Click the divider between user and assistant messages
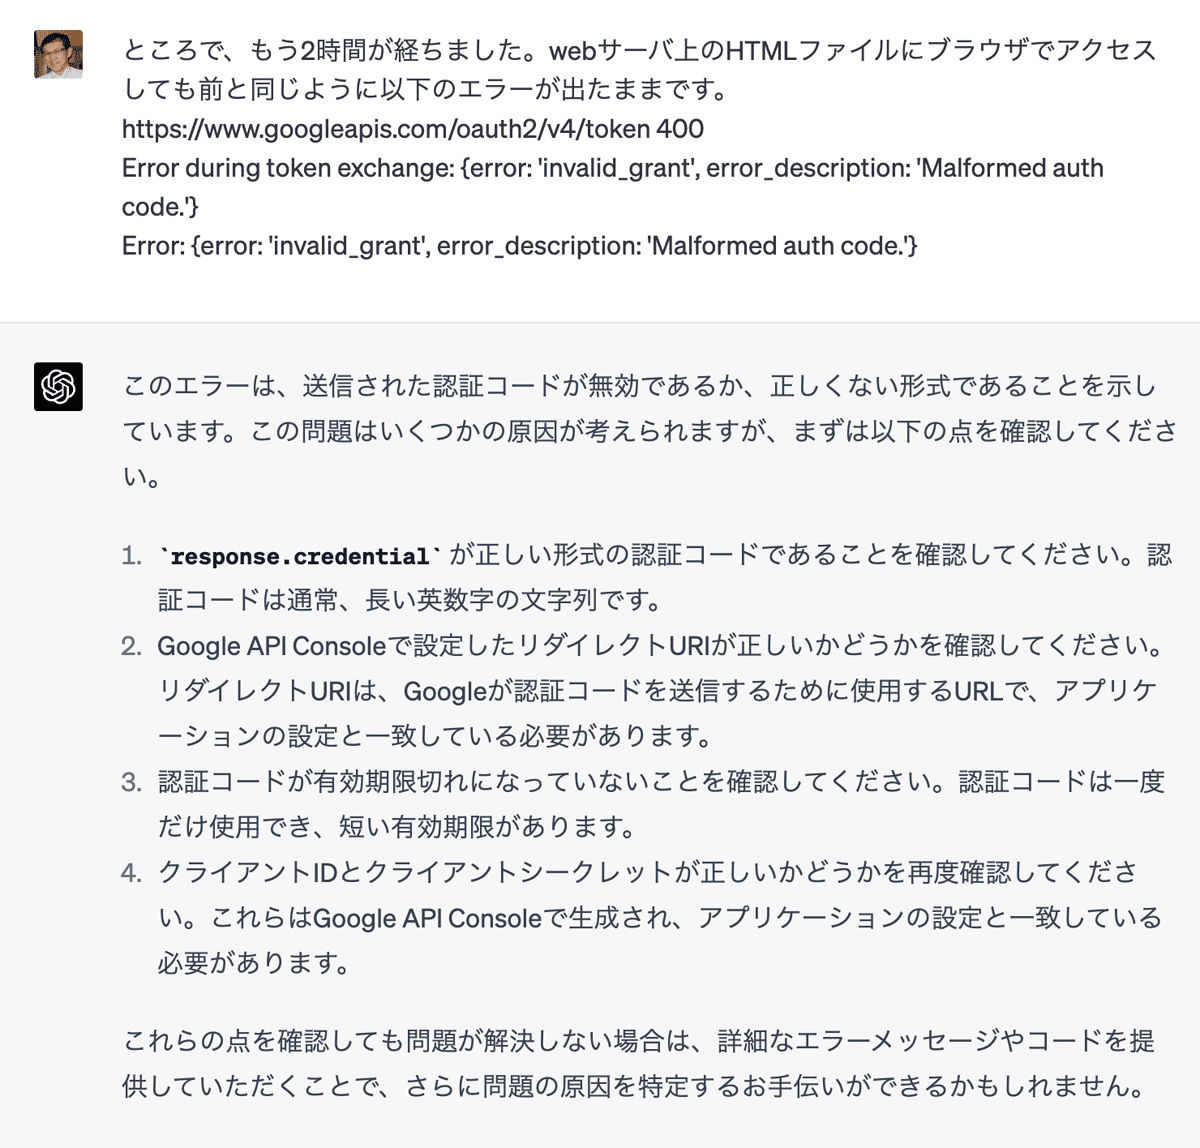1200x1148 pixels. point(600,322)
